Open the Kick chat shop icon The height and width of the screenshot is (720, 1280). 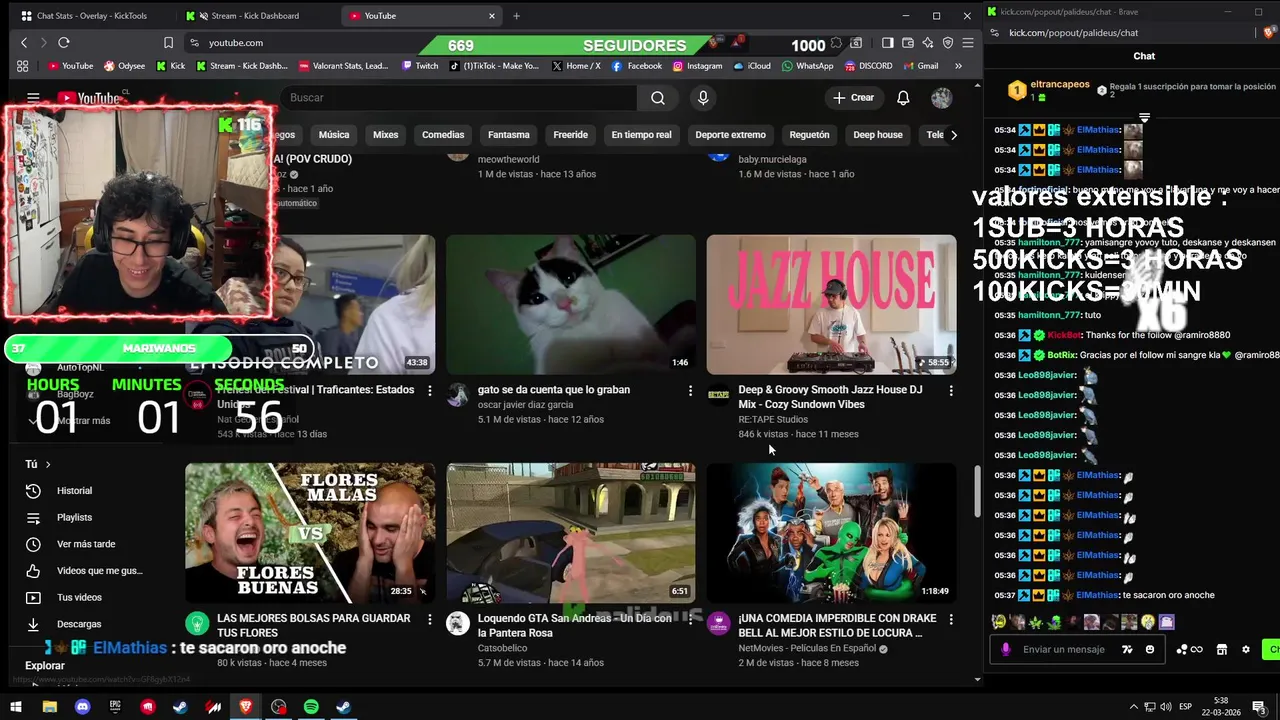coord(1221,650)
